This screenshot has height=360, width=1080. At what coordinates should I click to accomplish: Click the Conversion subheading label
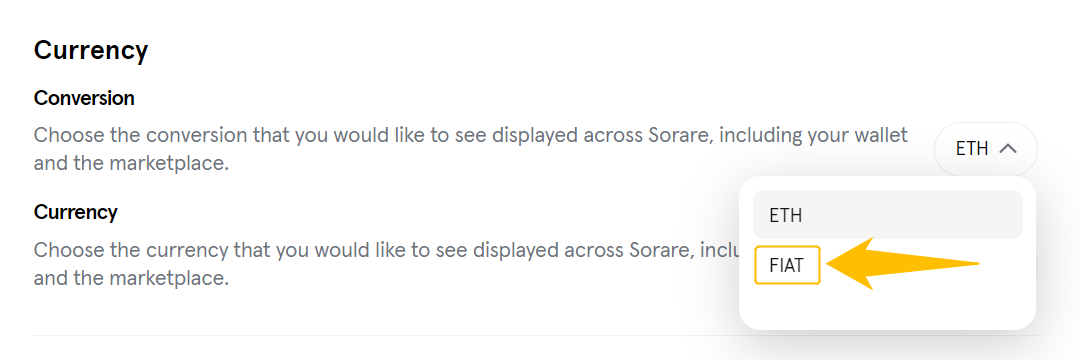pyautogui.click(x=84, y=98)
